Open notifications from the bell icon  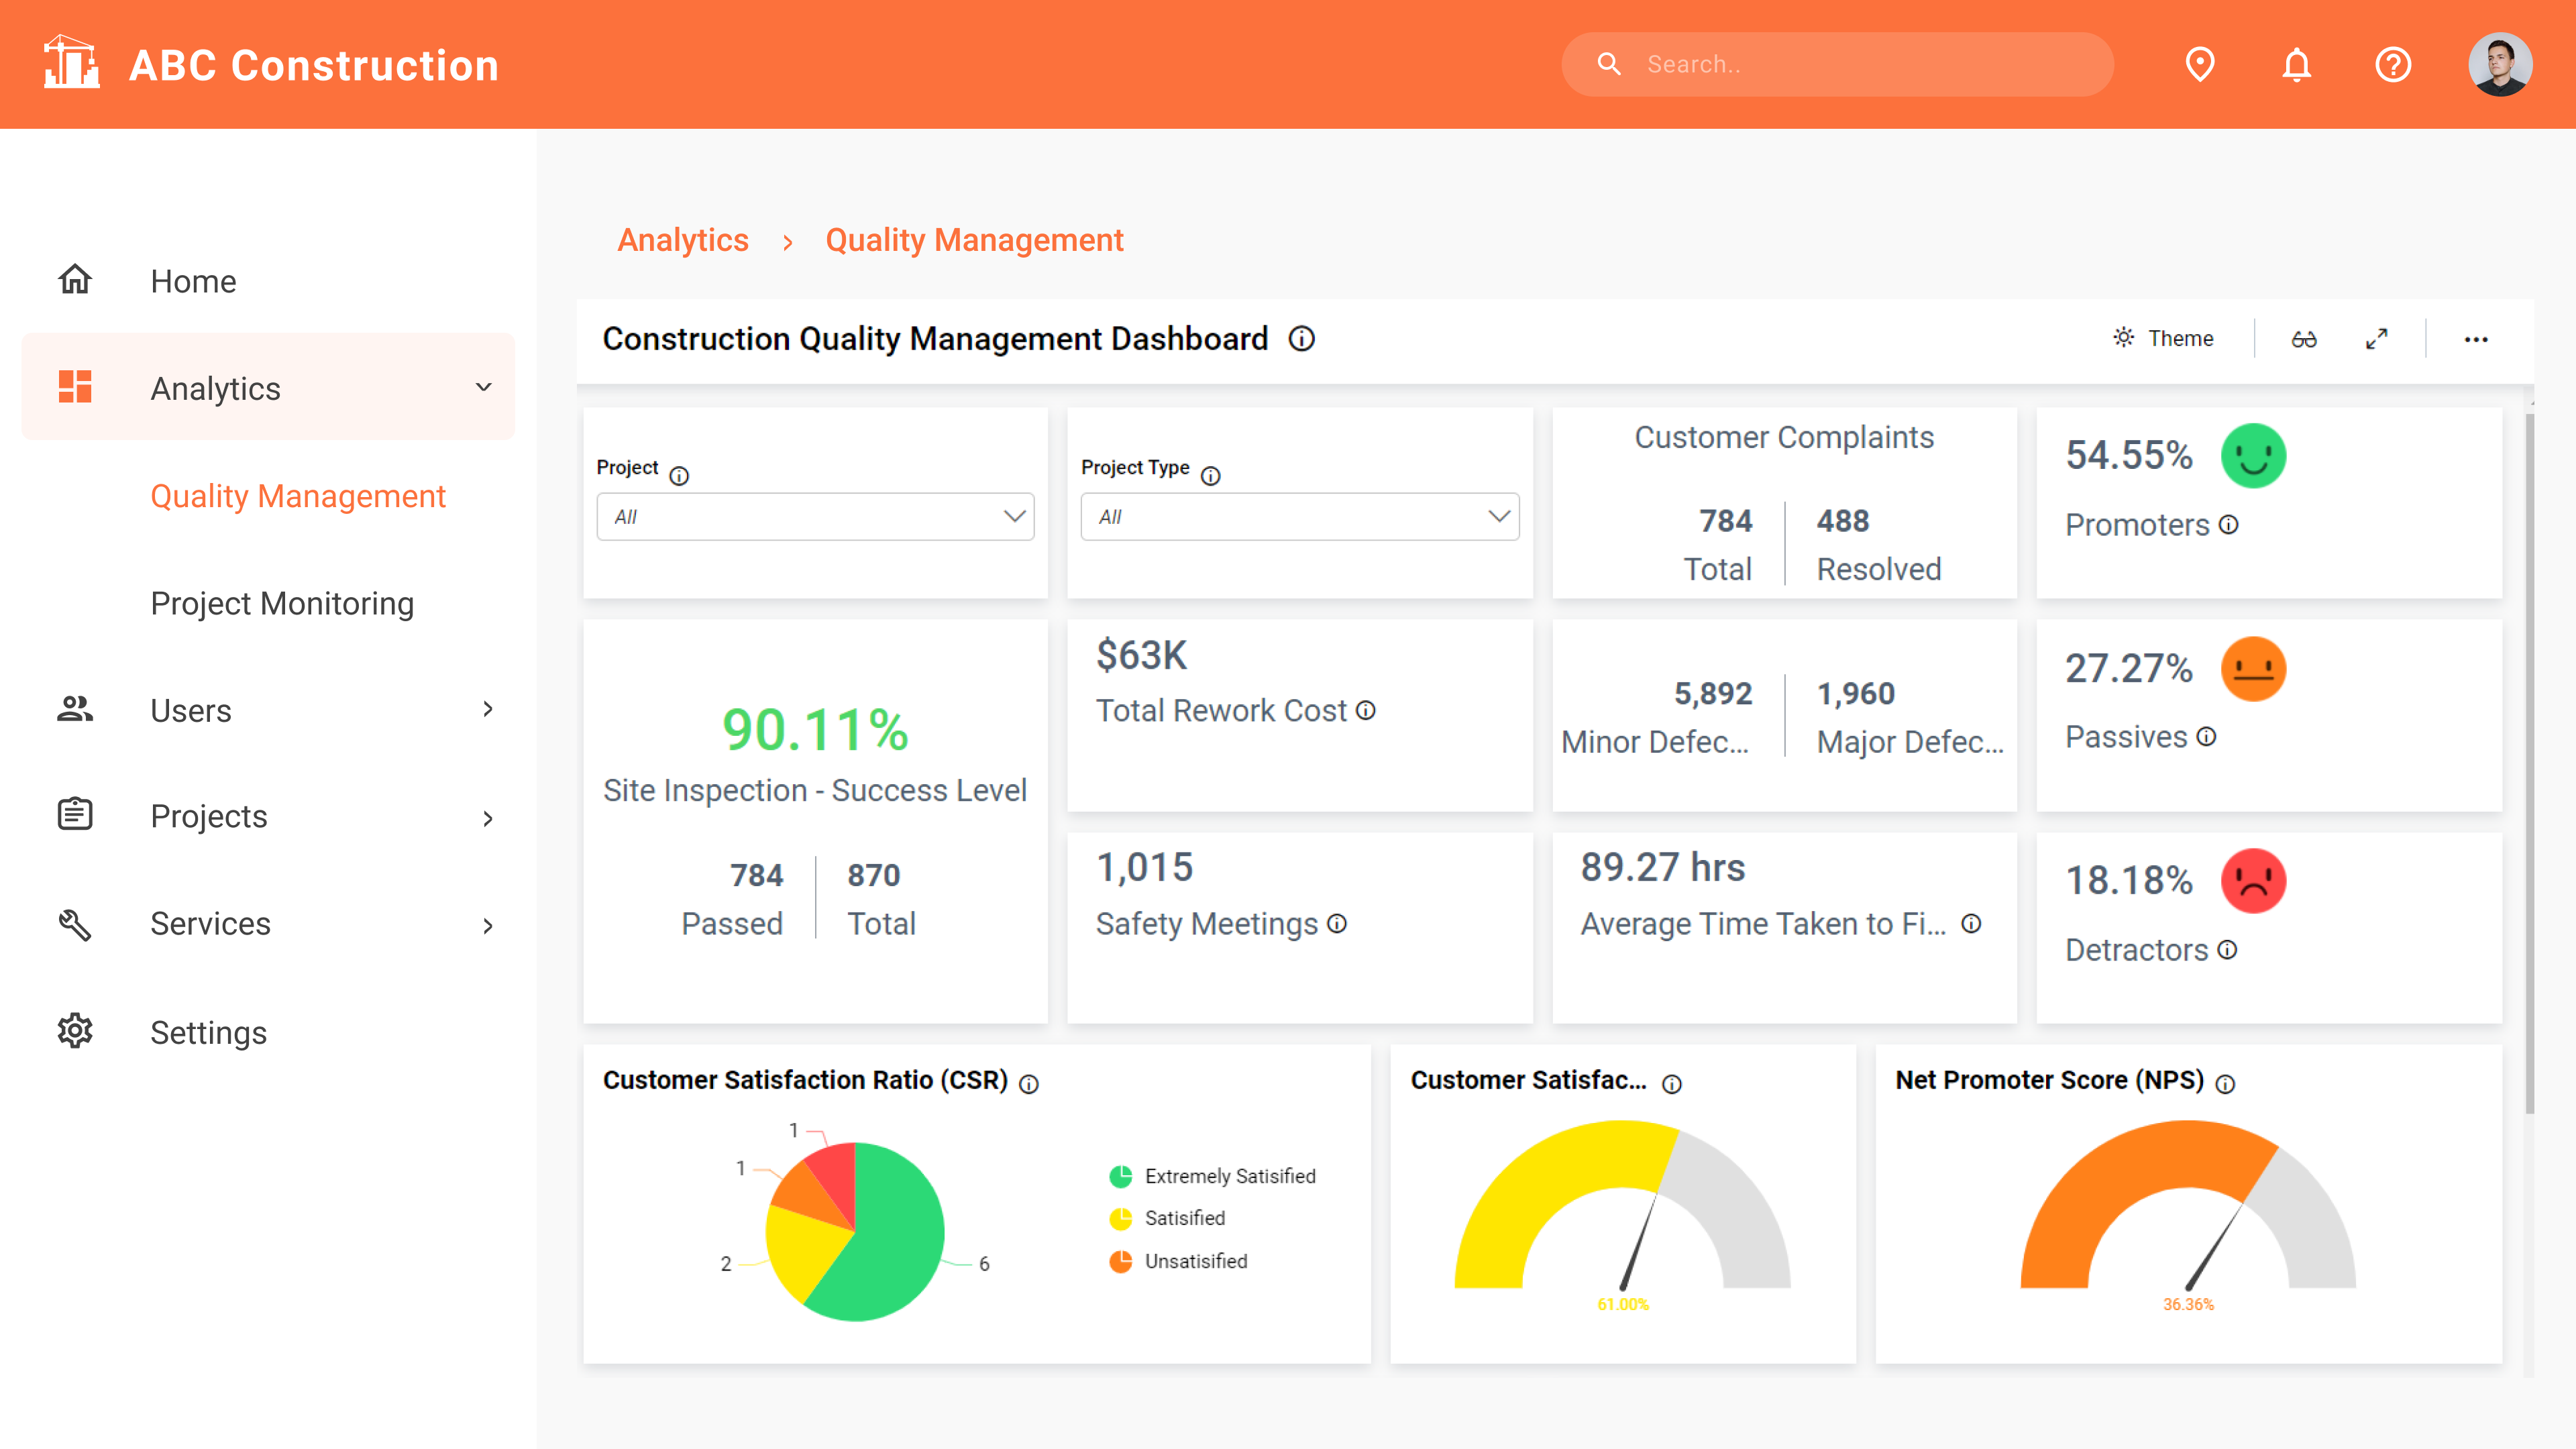point(2296,64)
